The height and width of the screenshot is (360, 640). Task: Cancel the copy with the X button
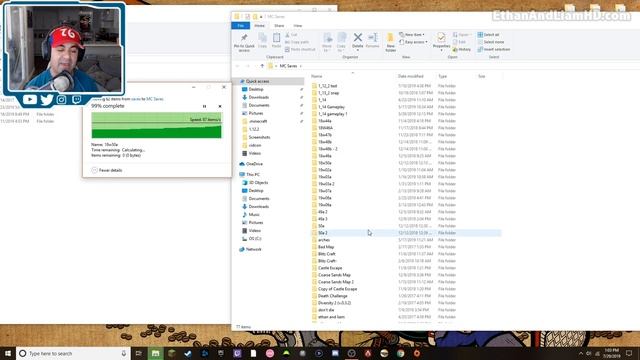[220, 107]
